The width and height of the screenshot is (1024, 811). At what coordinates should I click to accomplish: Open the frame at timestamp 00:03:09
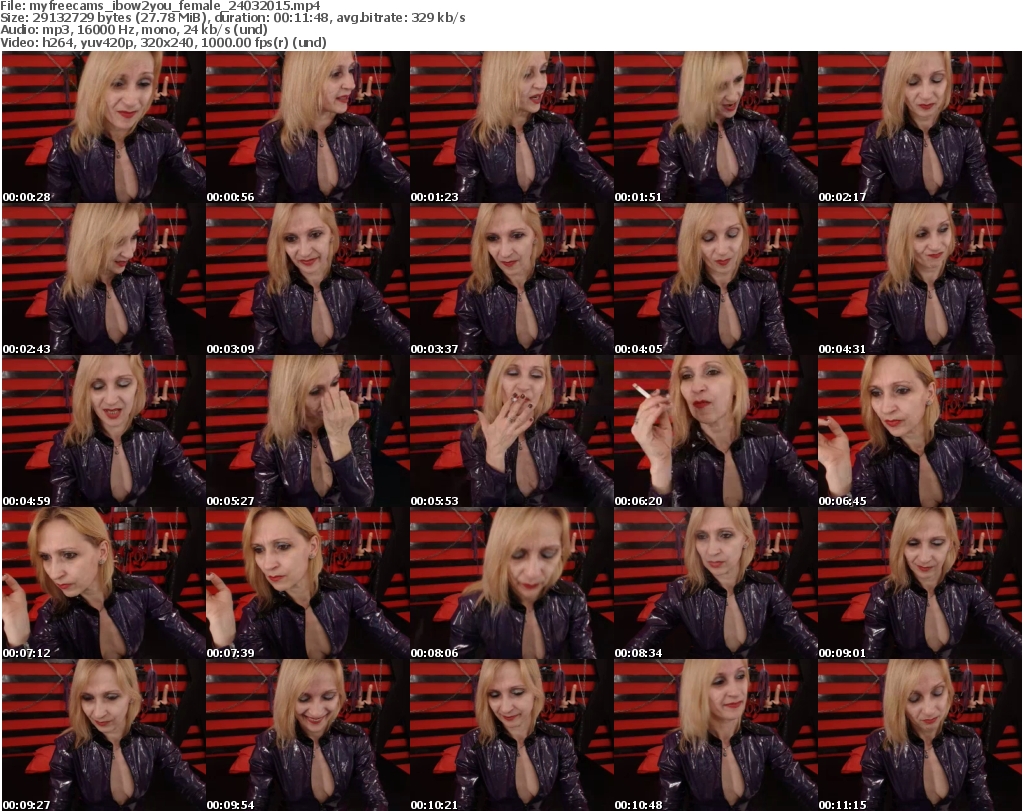coord(308,279)
